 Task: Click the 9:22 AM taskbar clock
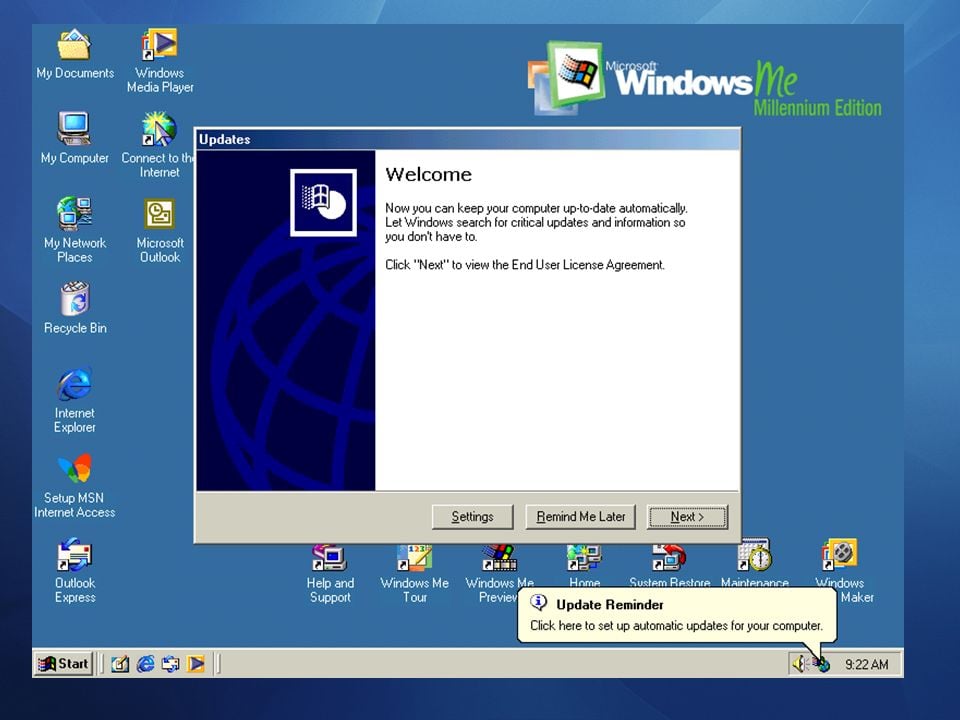[x=866, y=664]
